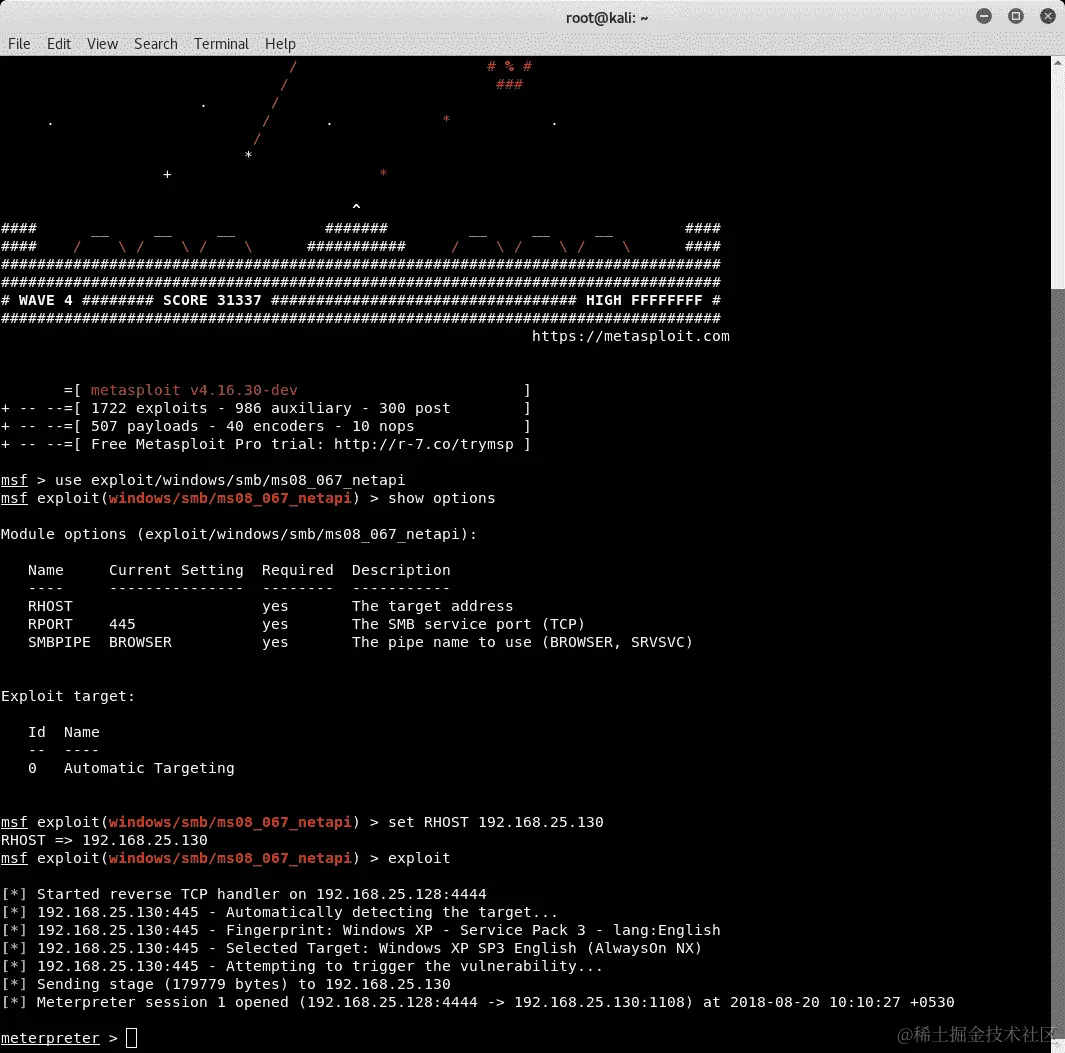Click 'The SMB service port (TCP)' description
1065x1053 pixels.
(x=468, y=624)
